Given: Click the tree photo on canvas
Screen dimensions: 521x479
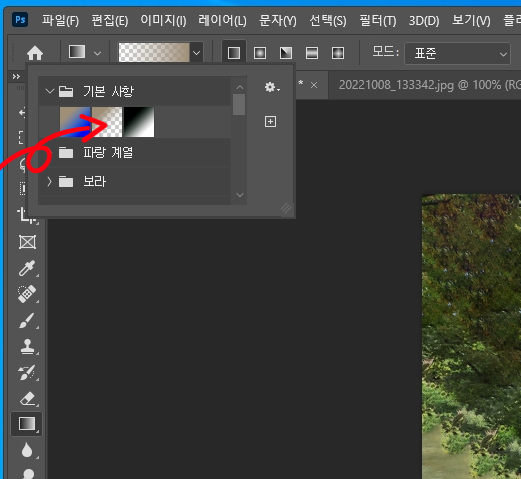Looking at the screenshot, I should coord(471,336).
